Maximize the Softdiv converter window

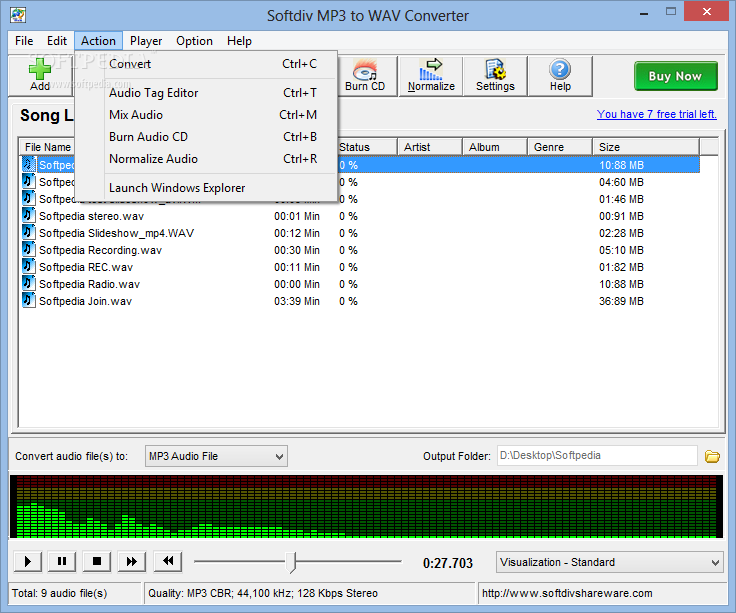tap(671, 12)
